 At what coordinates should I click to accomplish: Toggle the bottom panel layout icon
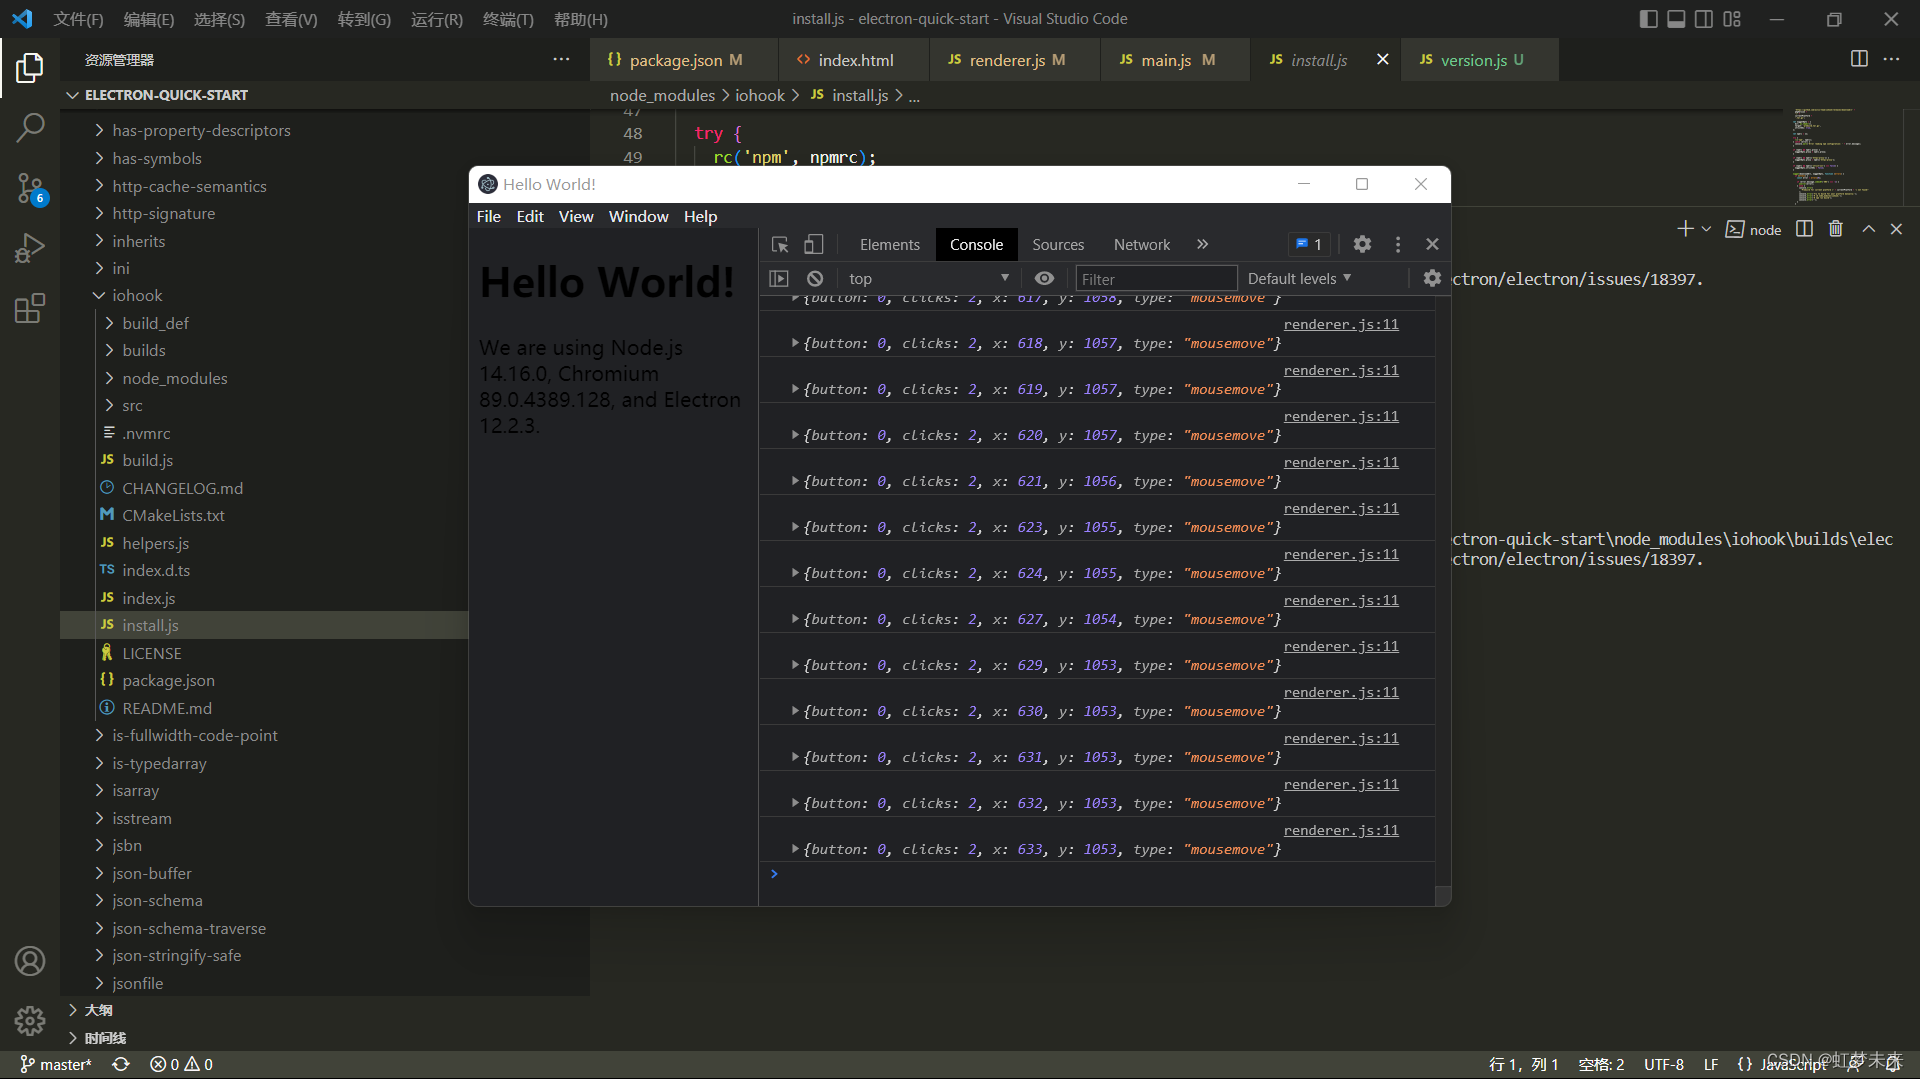(x=1676, y=19)
